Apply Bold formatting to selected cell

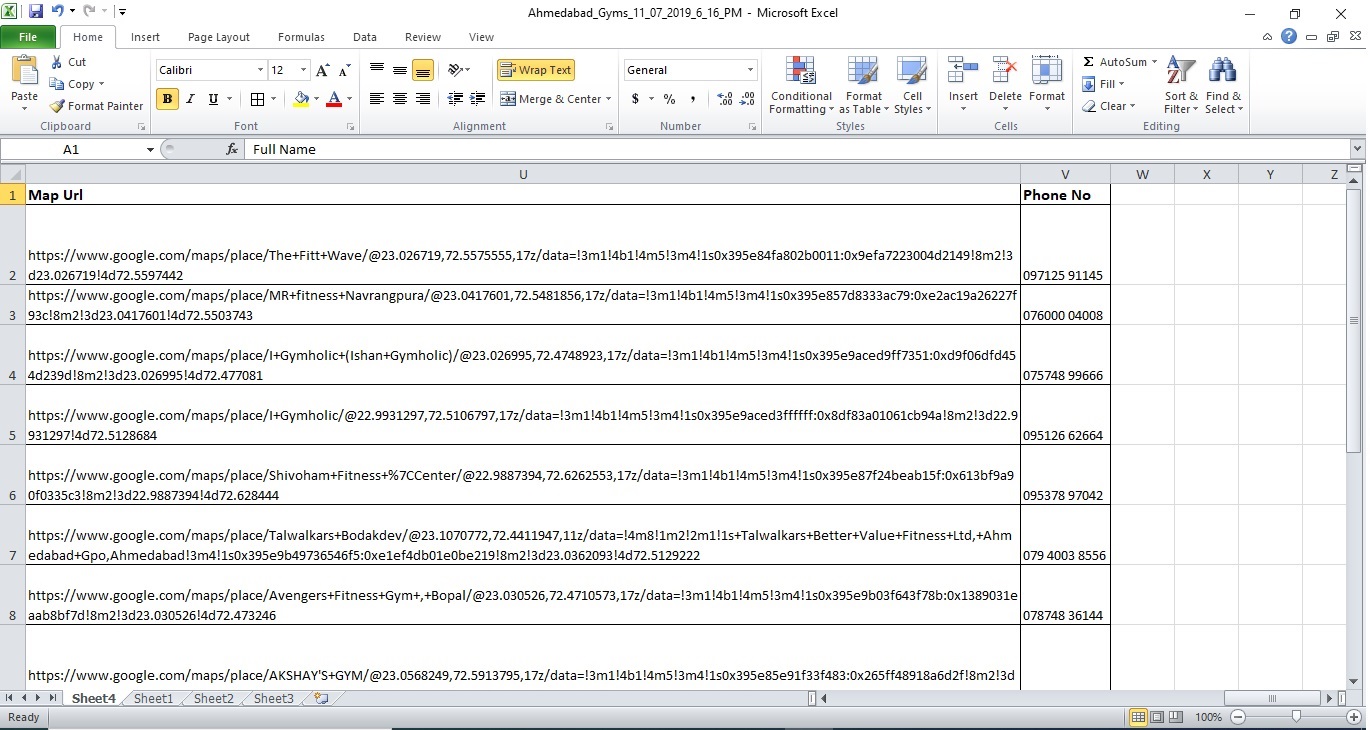tap(166, 99)
